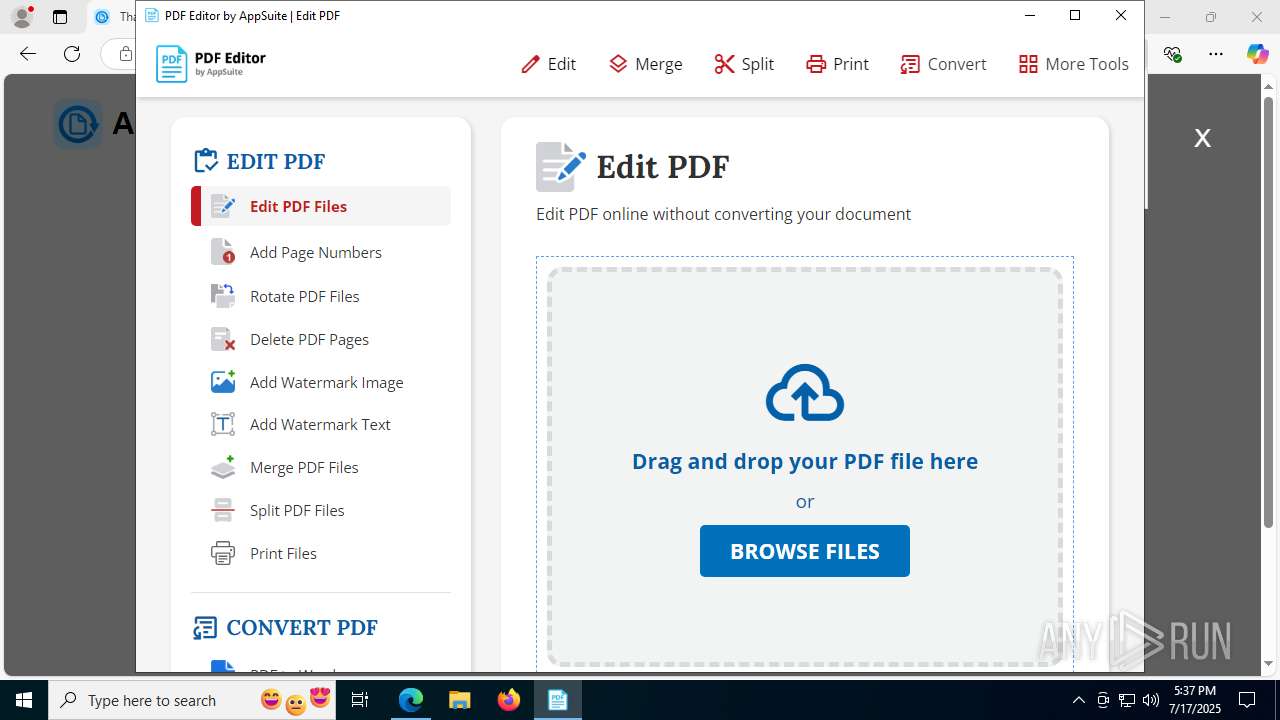Open the network icon in tray
The height and width of the screenshot is (720, 1280).
tap(1127, 700)
